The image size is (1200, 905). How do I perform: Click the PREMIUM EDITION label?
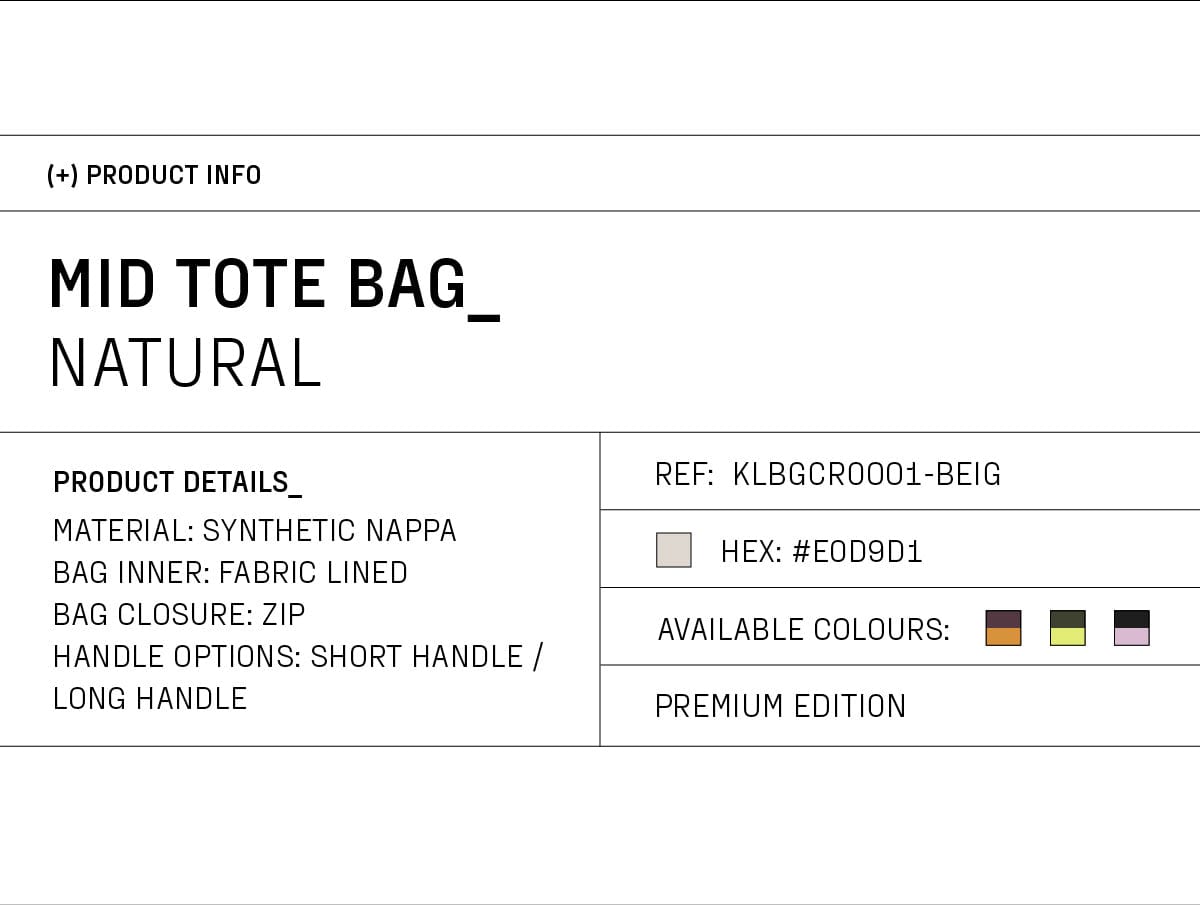click(x=780, y=706)
